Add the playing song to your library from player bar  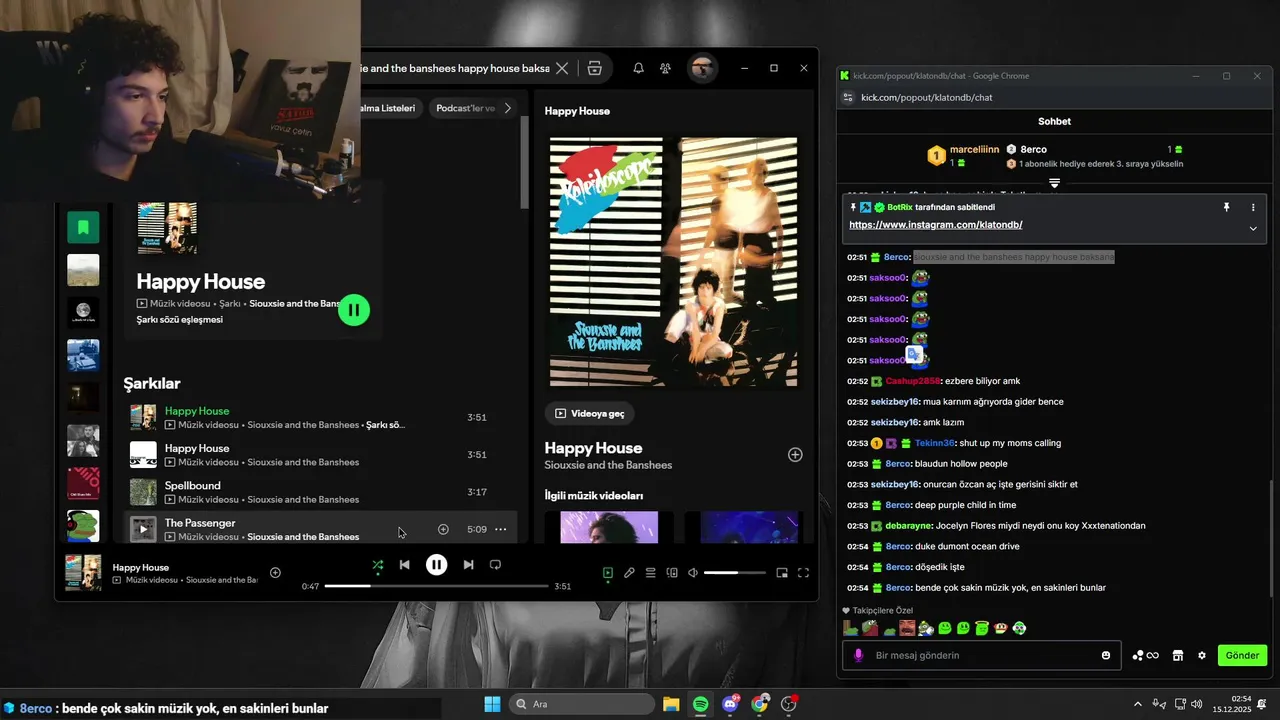coord(275,573)
